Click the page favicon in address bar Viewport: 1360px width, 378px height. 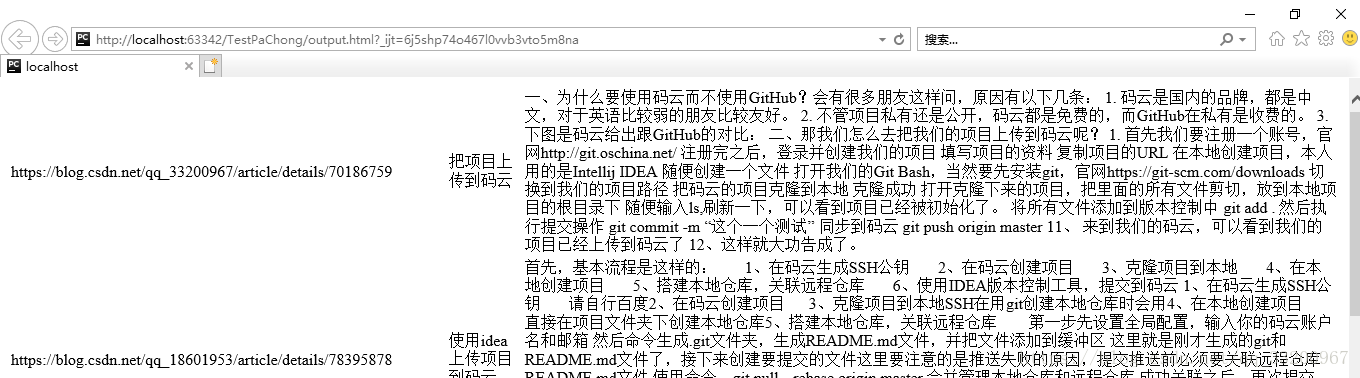pos(83,40)
